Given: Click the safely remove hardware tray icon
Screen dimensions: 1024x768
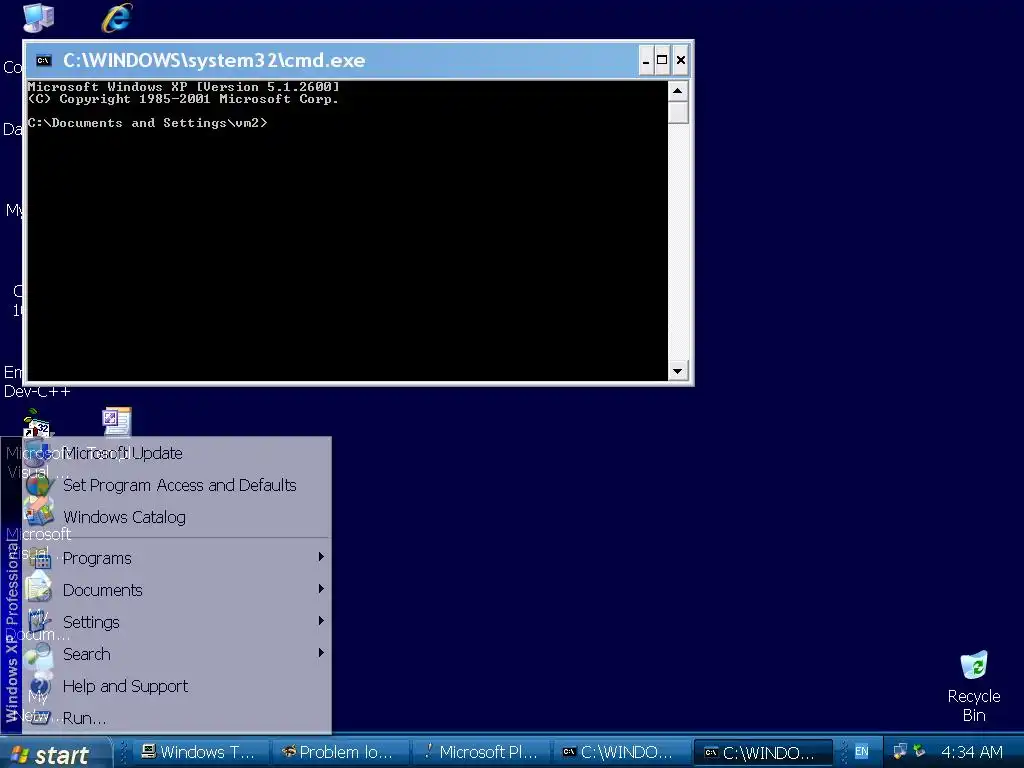Looking at the screenshot, I should point(920,751).
